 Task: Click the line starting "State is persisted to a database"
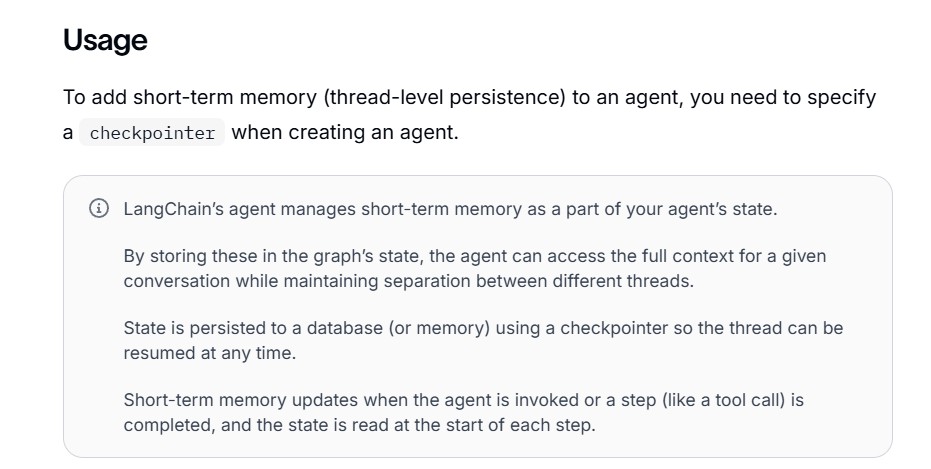point(483,328)
